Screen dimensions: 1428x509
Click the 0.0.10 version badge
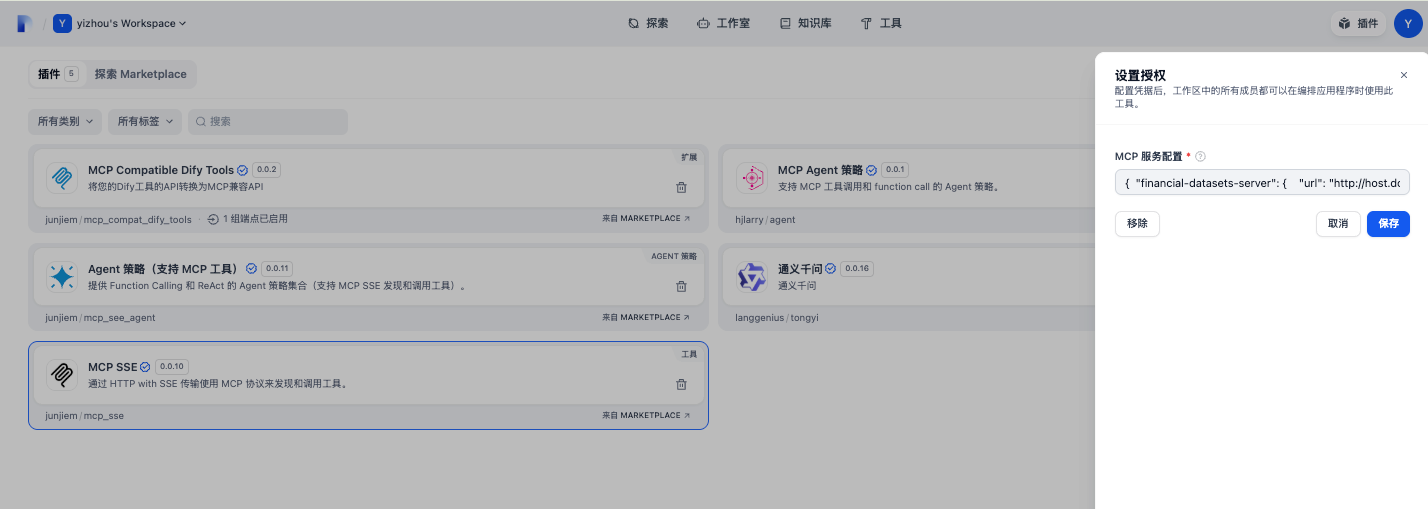click(x=172, y=367)
